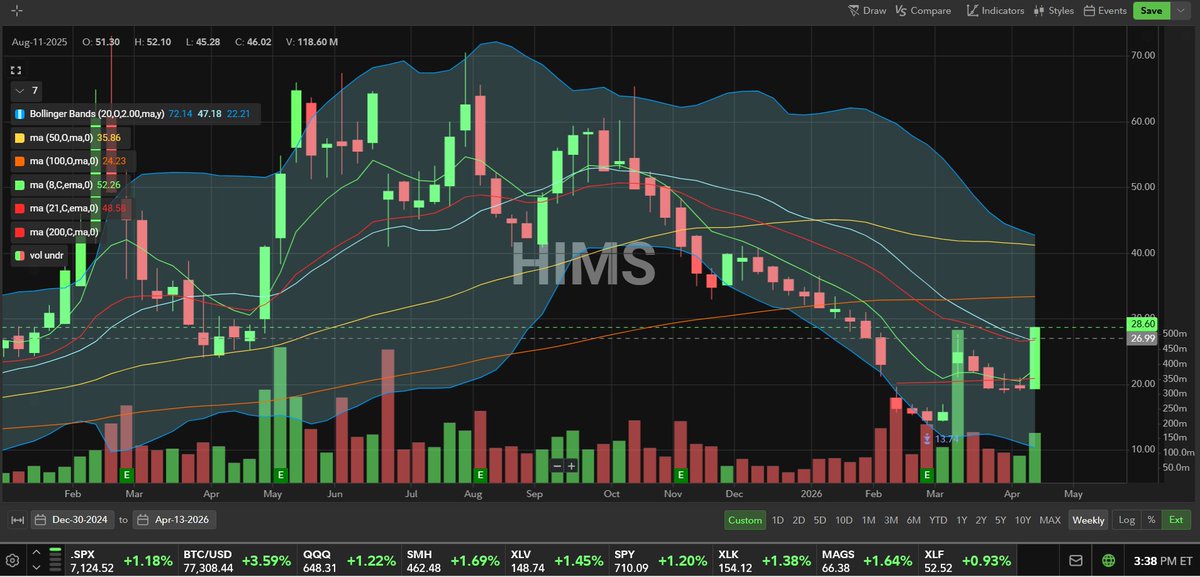Collapse the indicator list showing 7 studies
The height and width of the screenshot is (577, 1200).
click(x=21, y=90)
